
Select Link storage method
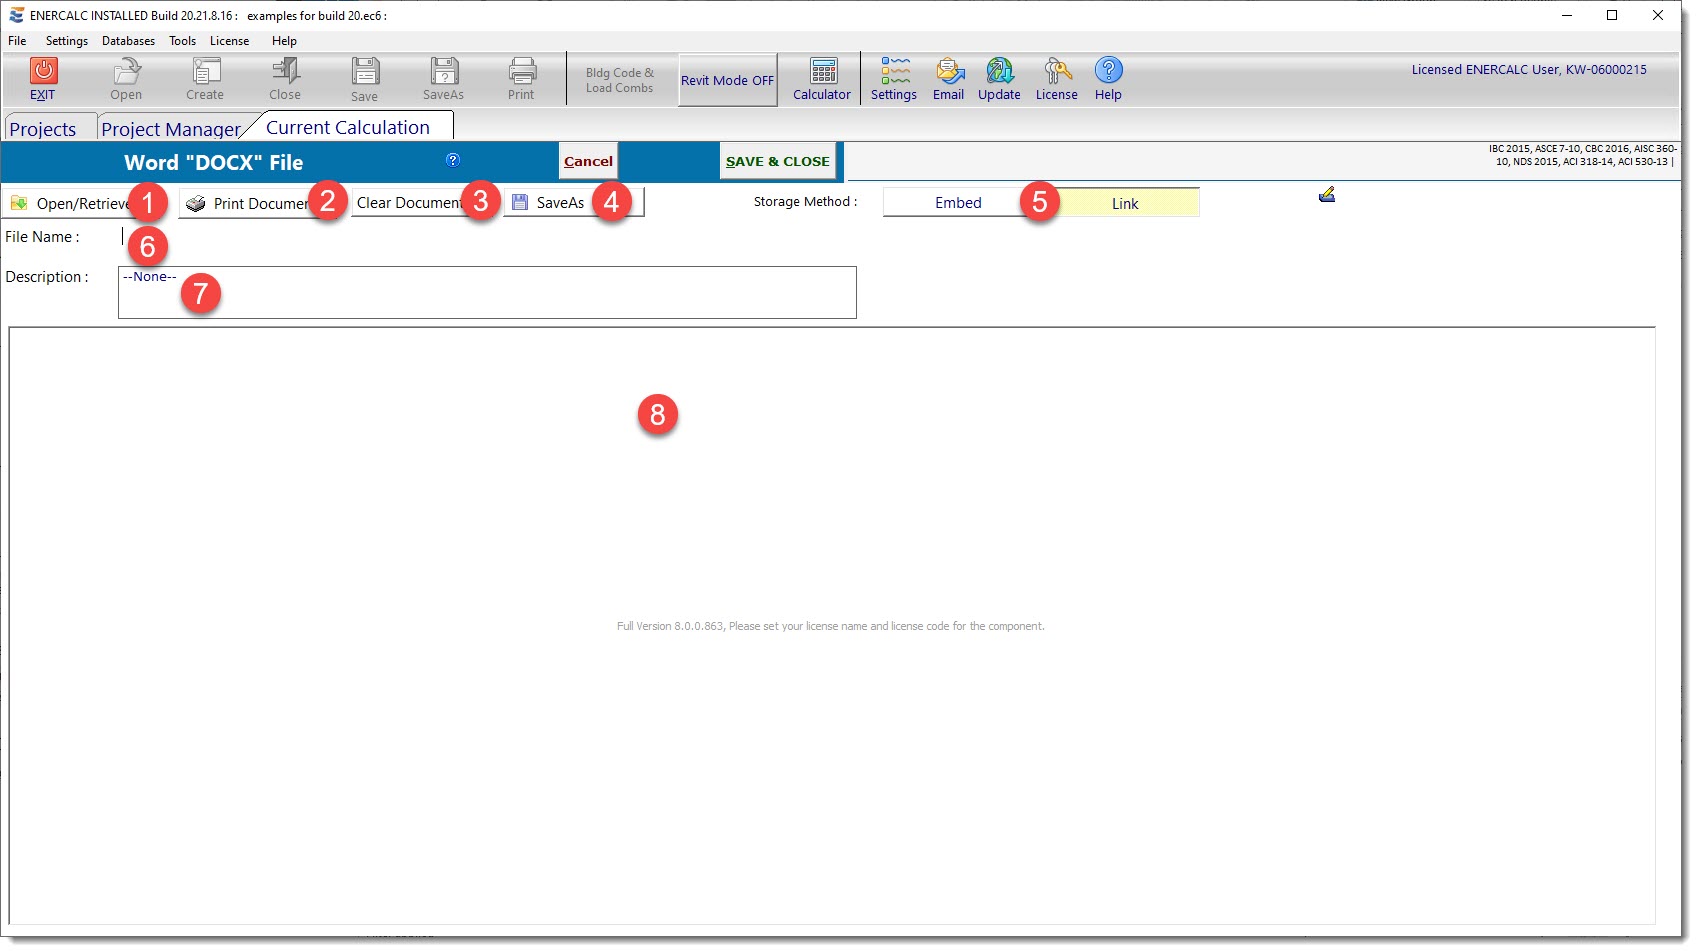click(x=1125, y=204)
